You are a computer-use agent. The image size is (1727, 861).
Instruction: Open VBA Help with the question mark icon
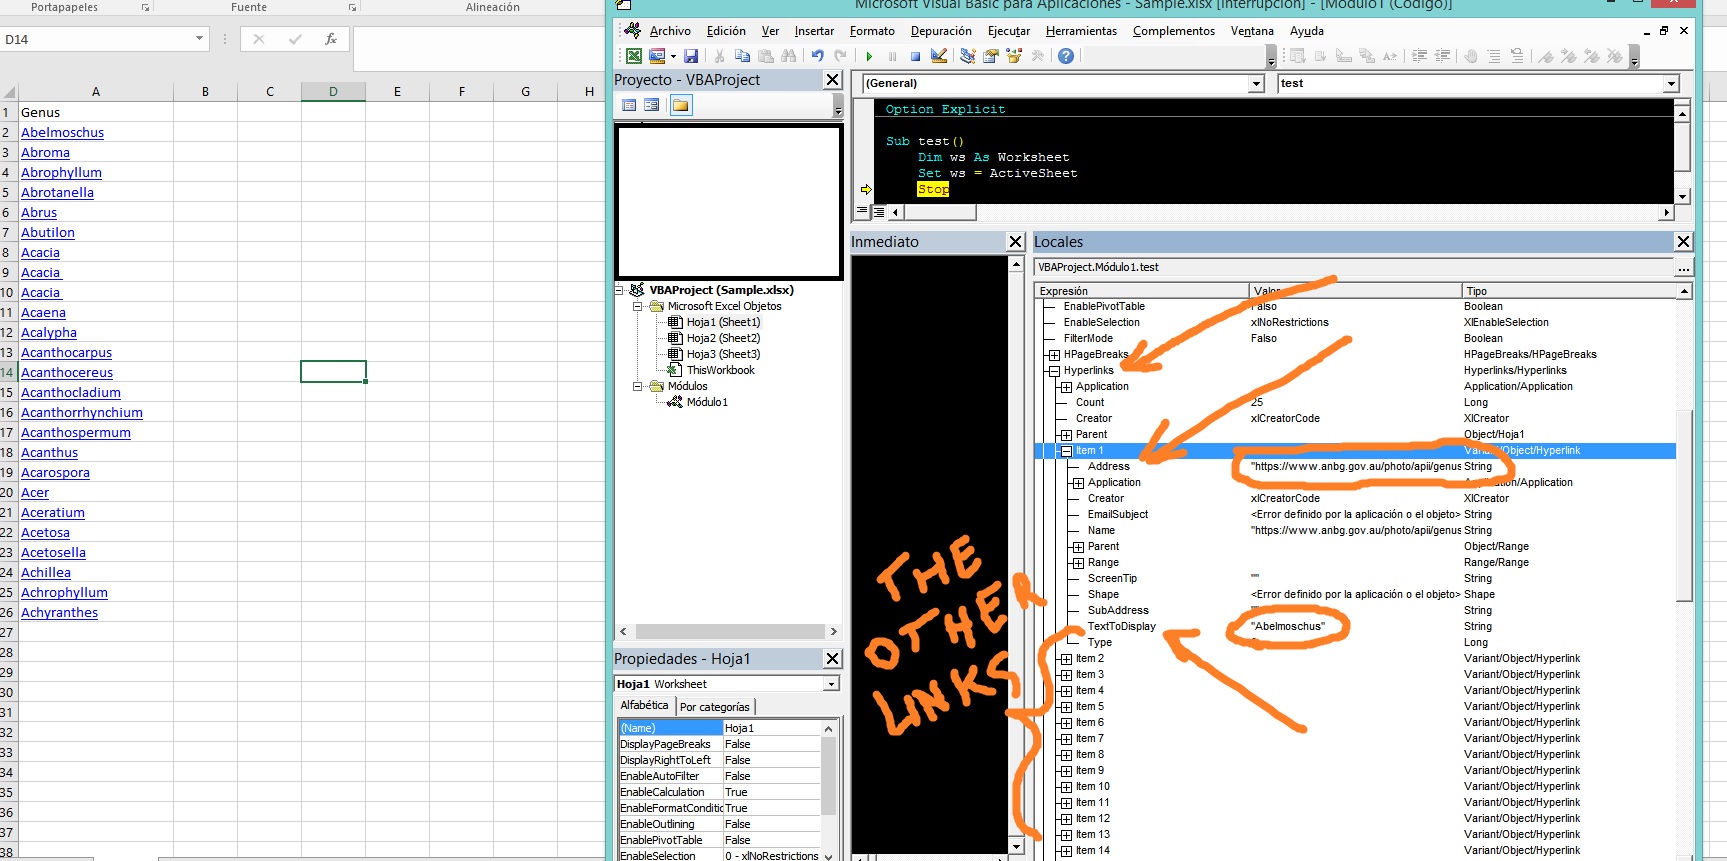click(1066, 56)
